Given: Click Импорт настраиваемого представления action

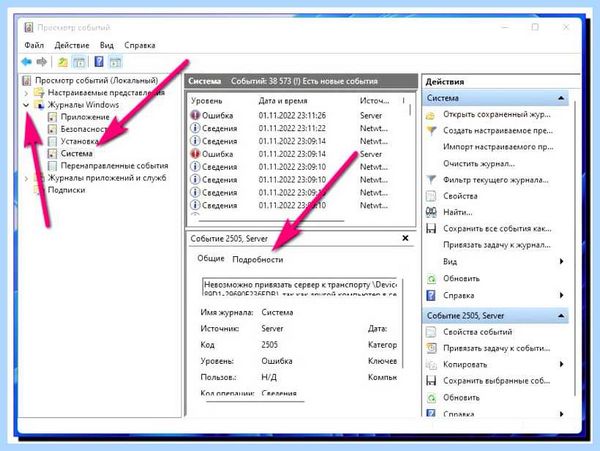Looking at the screenshot, I should 498,147.
